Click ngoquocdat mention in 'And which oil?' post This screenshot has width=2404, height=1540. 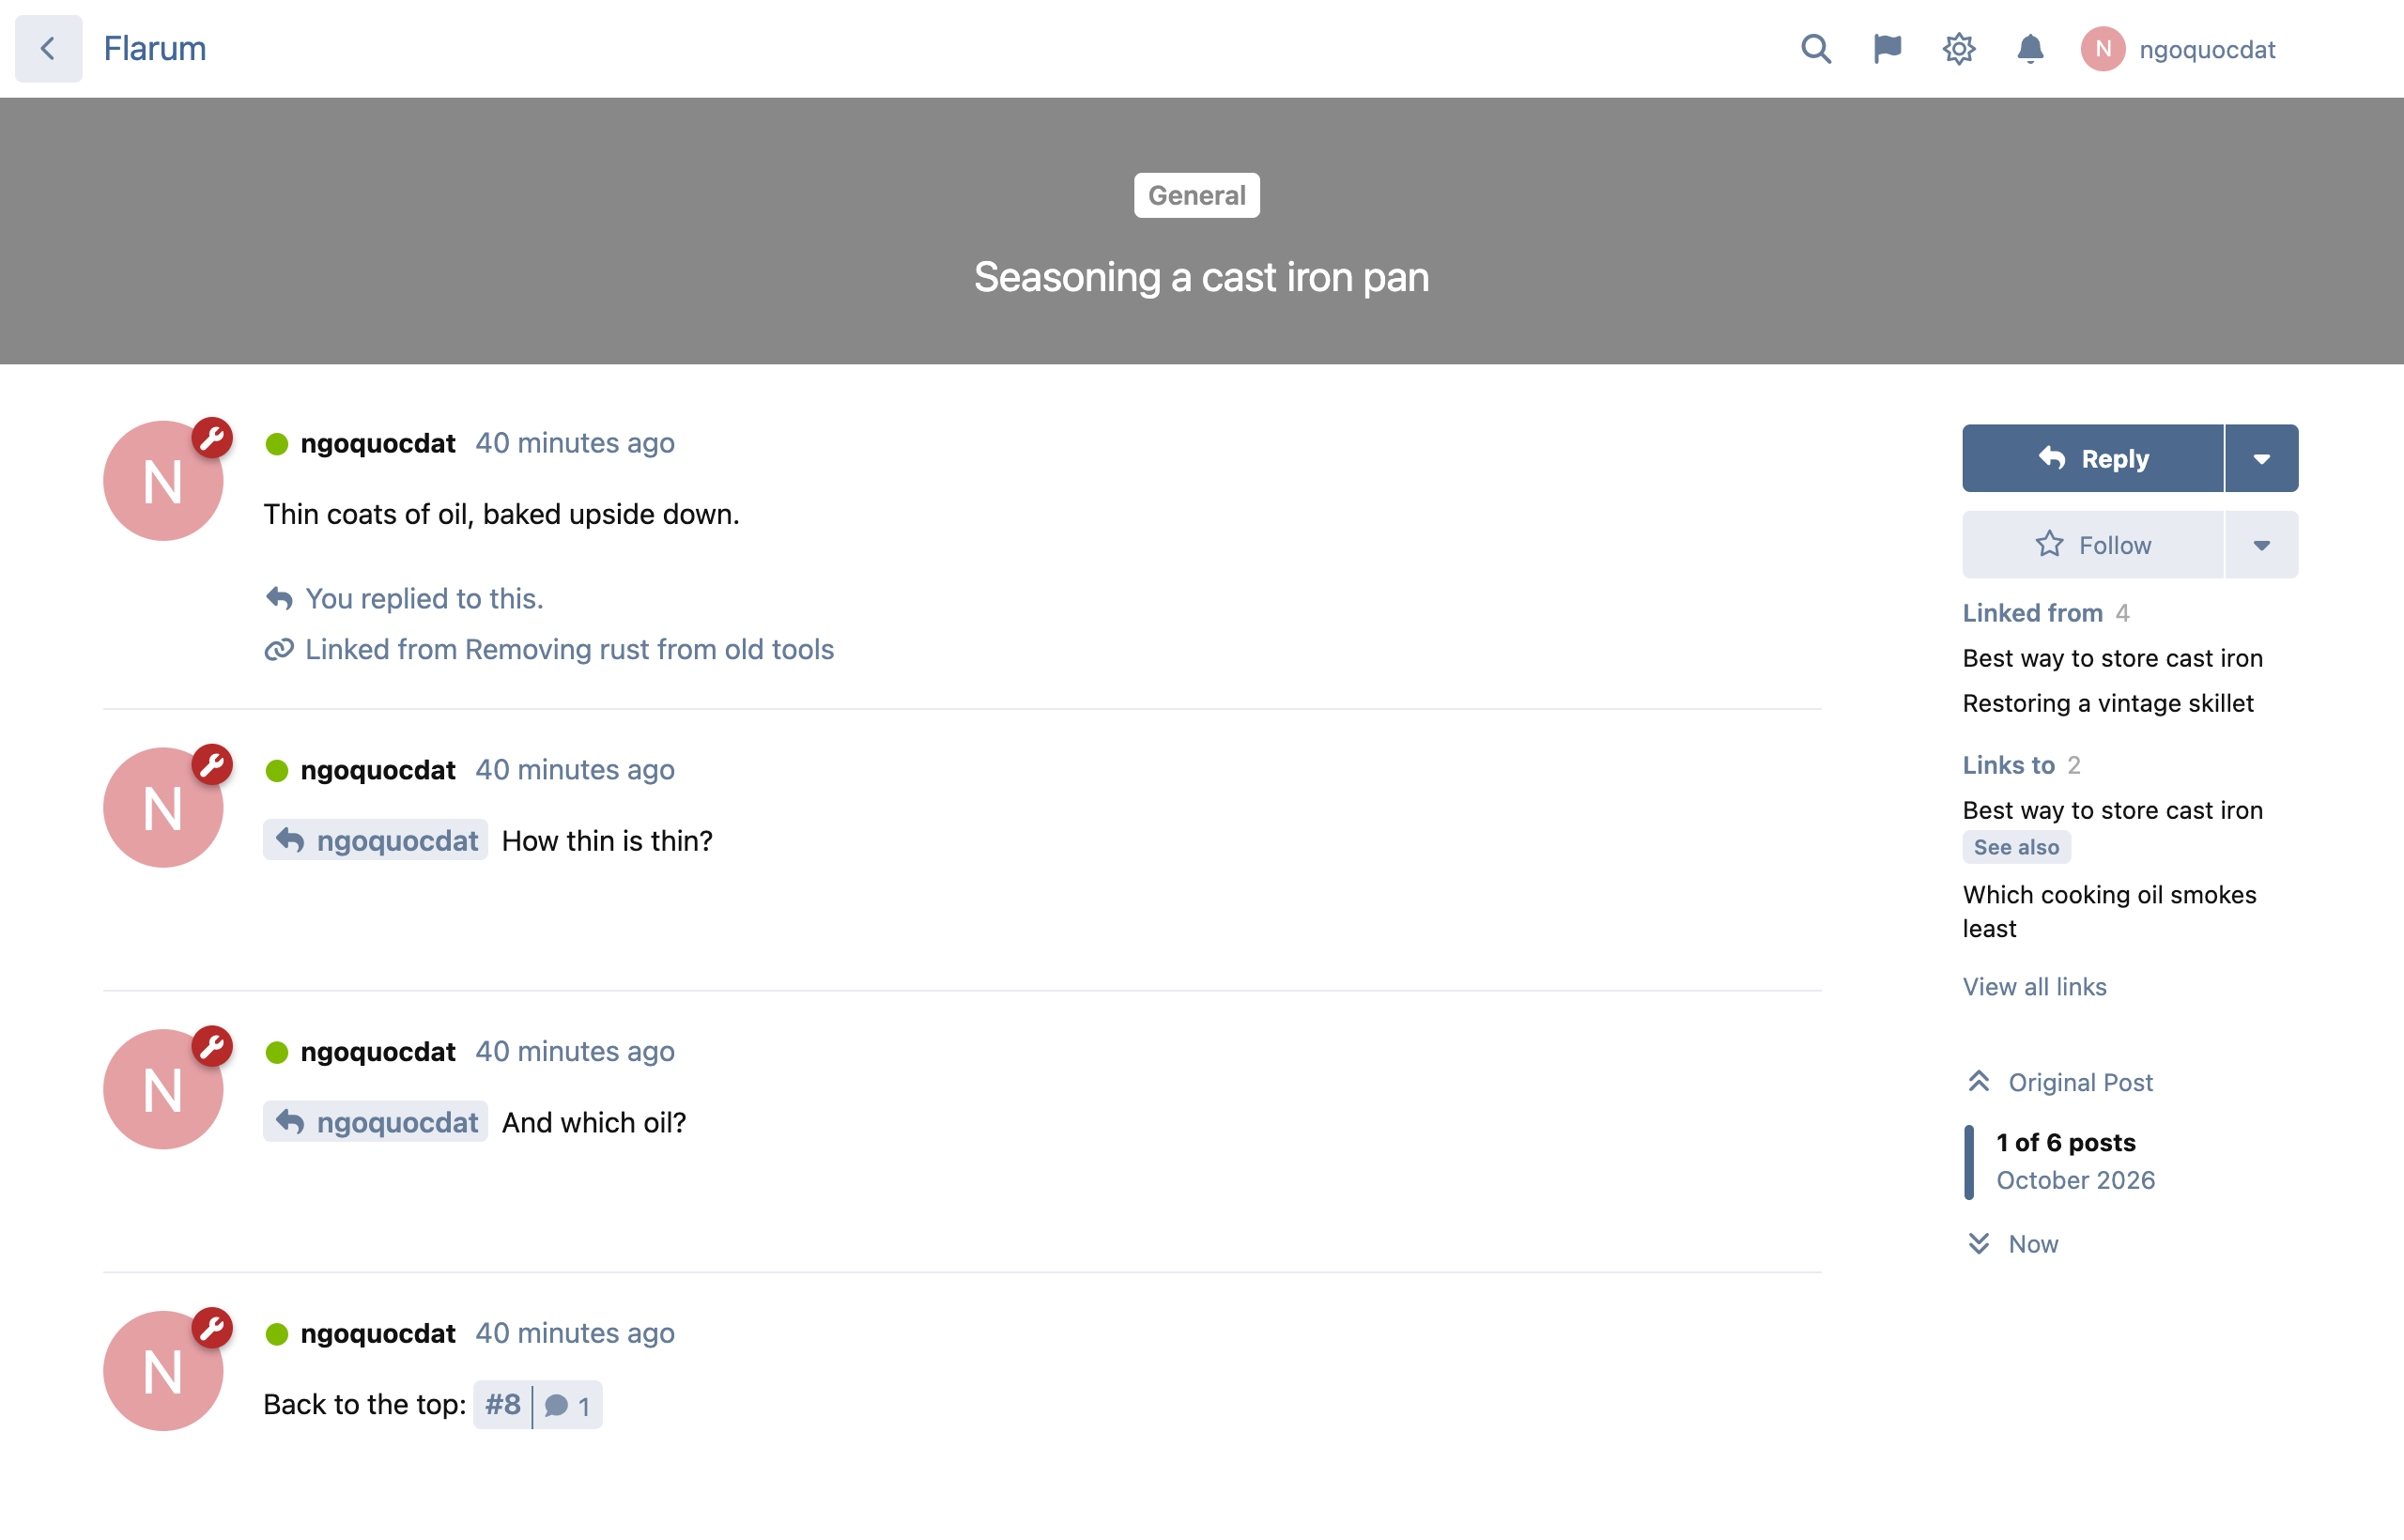(376, 1122)
